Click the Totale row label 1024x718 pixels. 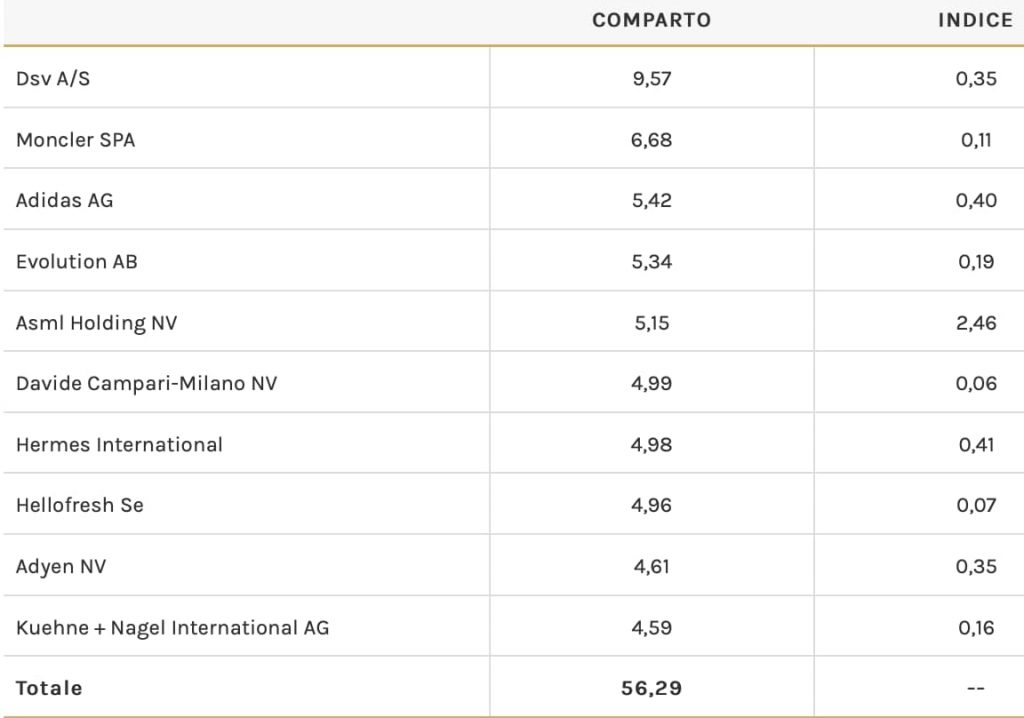49,688
